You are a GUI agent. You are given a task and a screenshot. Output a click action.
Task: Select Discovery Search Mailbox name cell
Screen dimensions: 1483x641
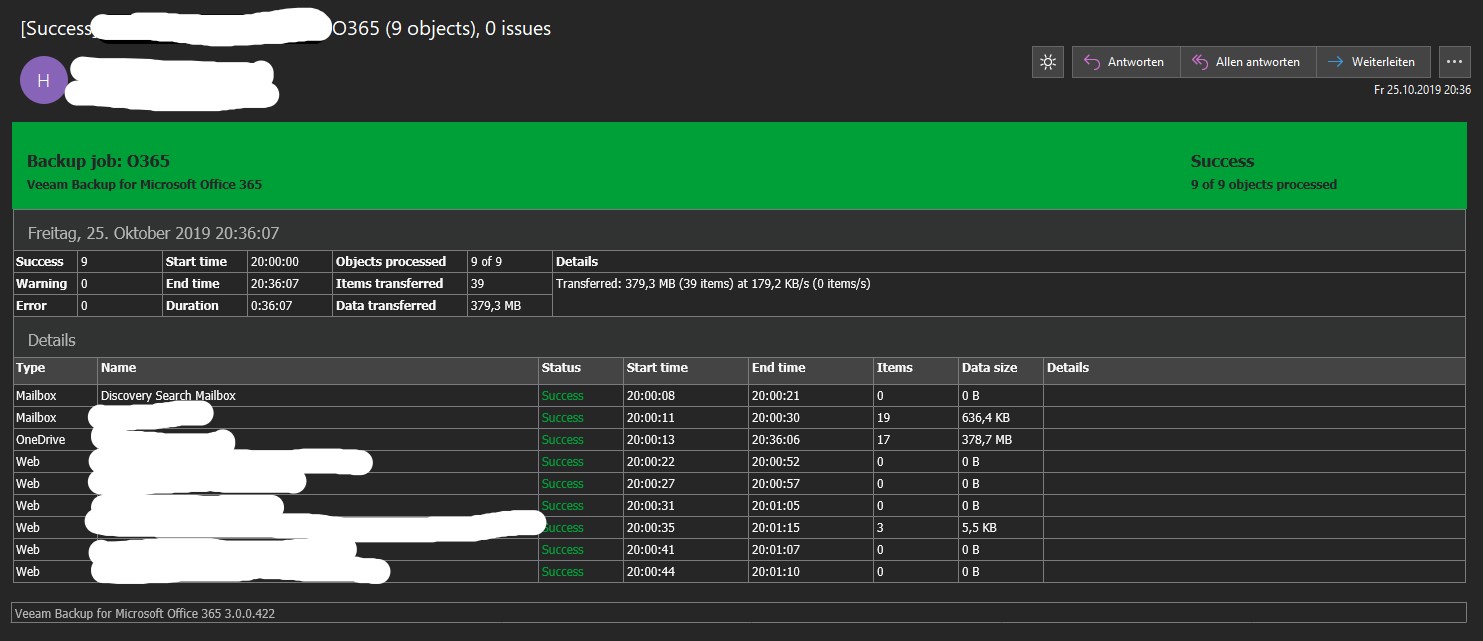tap(168, 396)
